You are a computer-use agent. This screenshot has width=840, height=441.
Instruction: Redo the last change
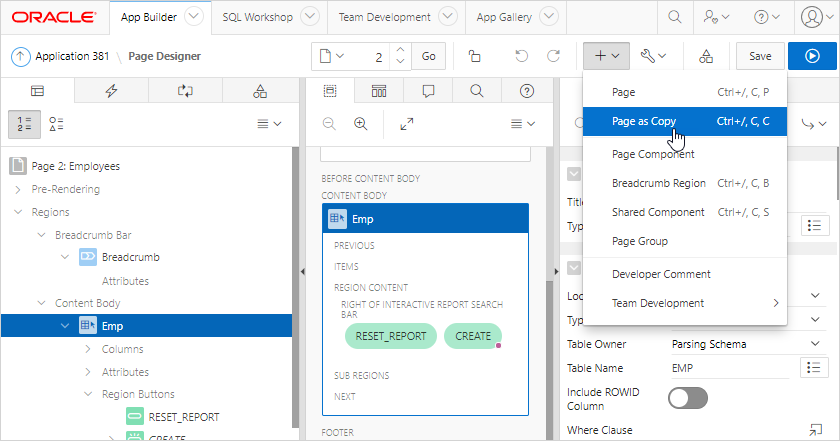coord(553,56)
